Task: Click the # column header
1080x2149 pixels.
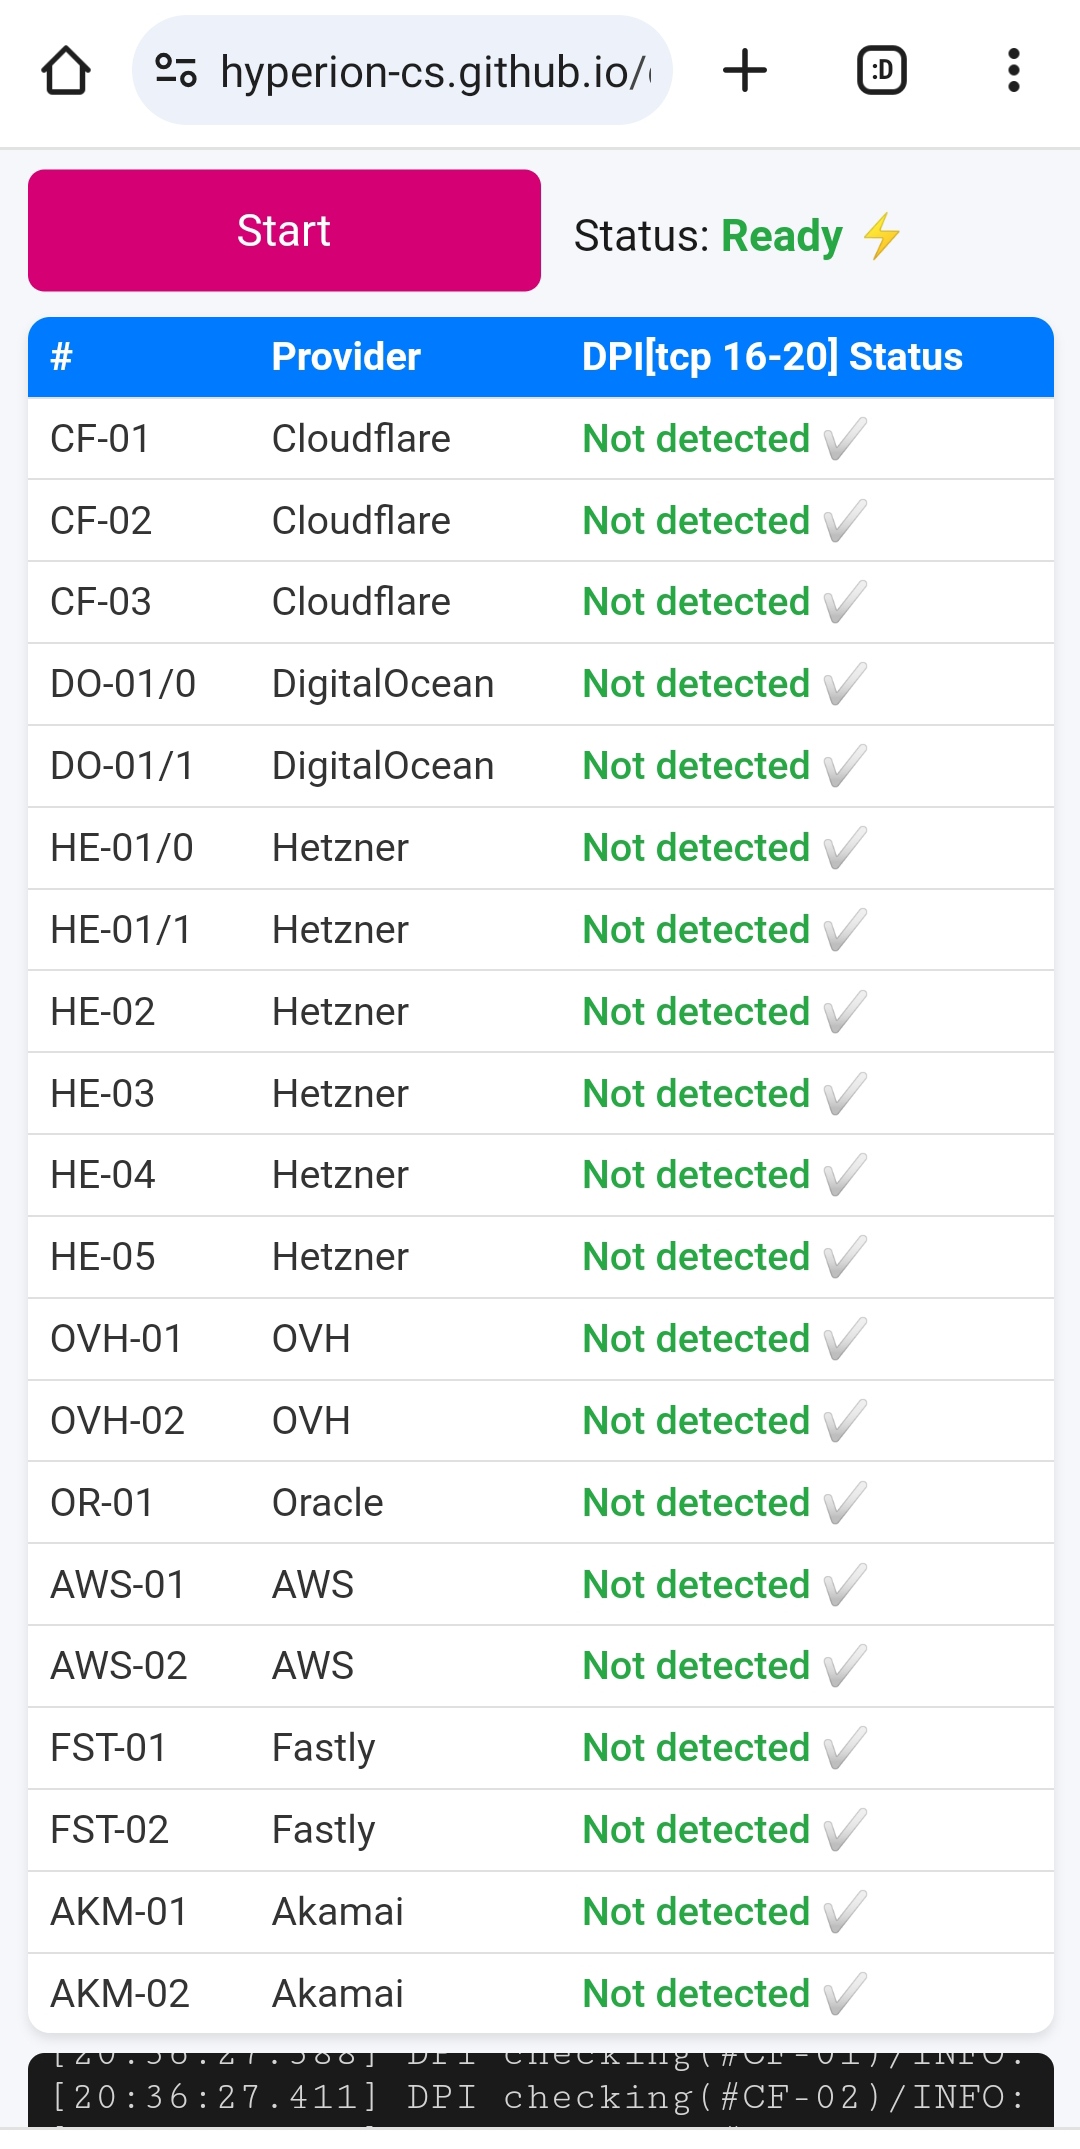Action: click(62, 357)
